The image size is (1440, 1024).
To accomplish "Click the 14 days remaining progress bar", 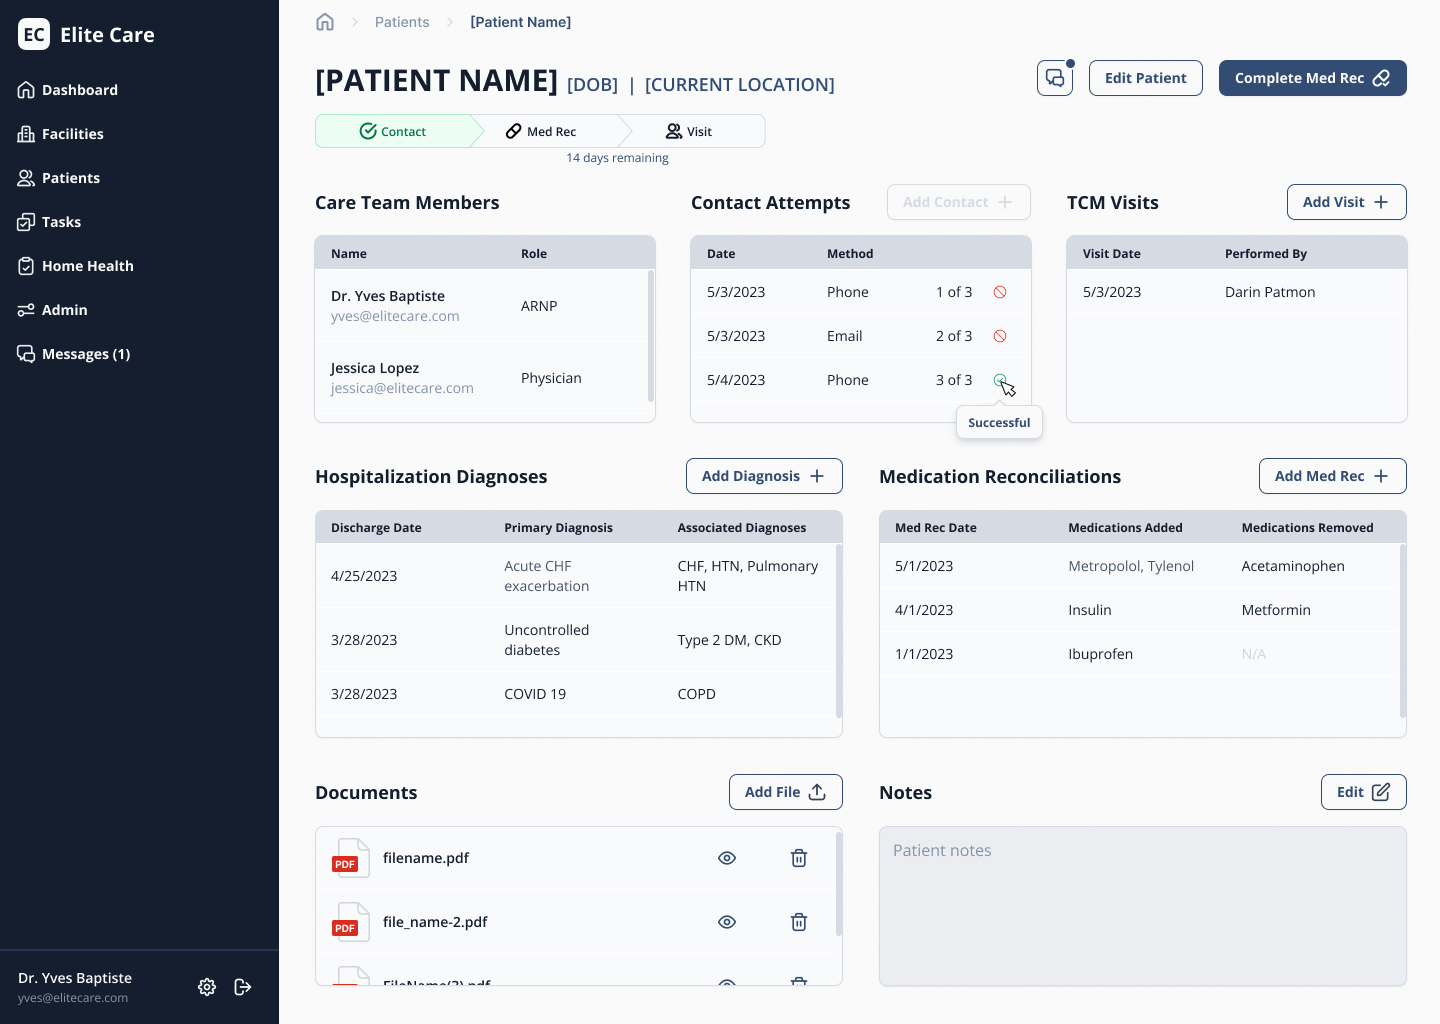I will (x=617, y=157).
